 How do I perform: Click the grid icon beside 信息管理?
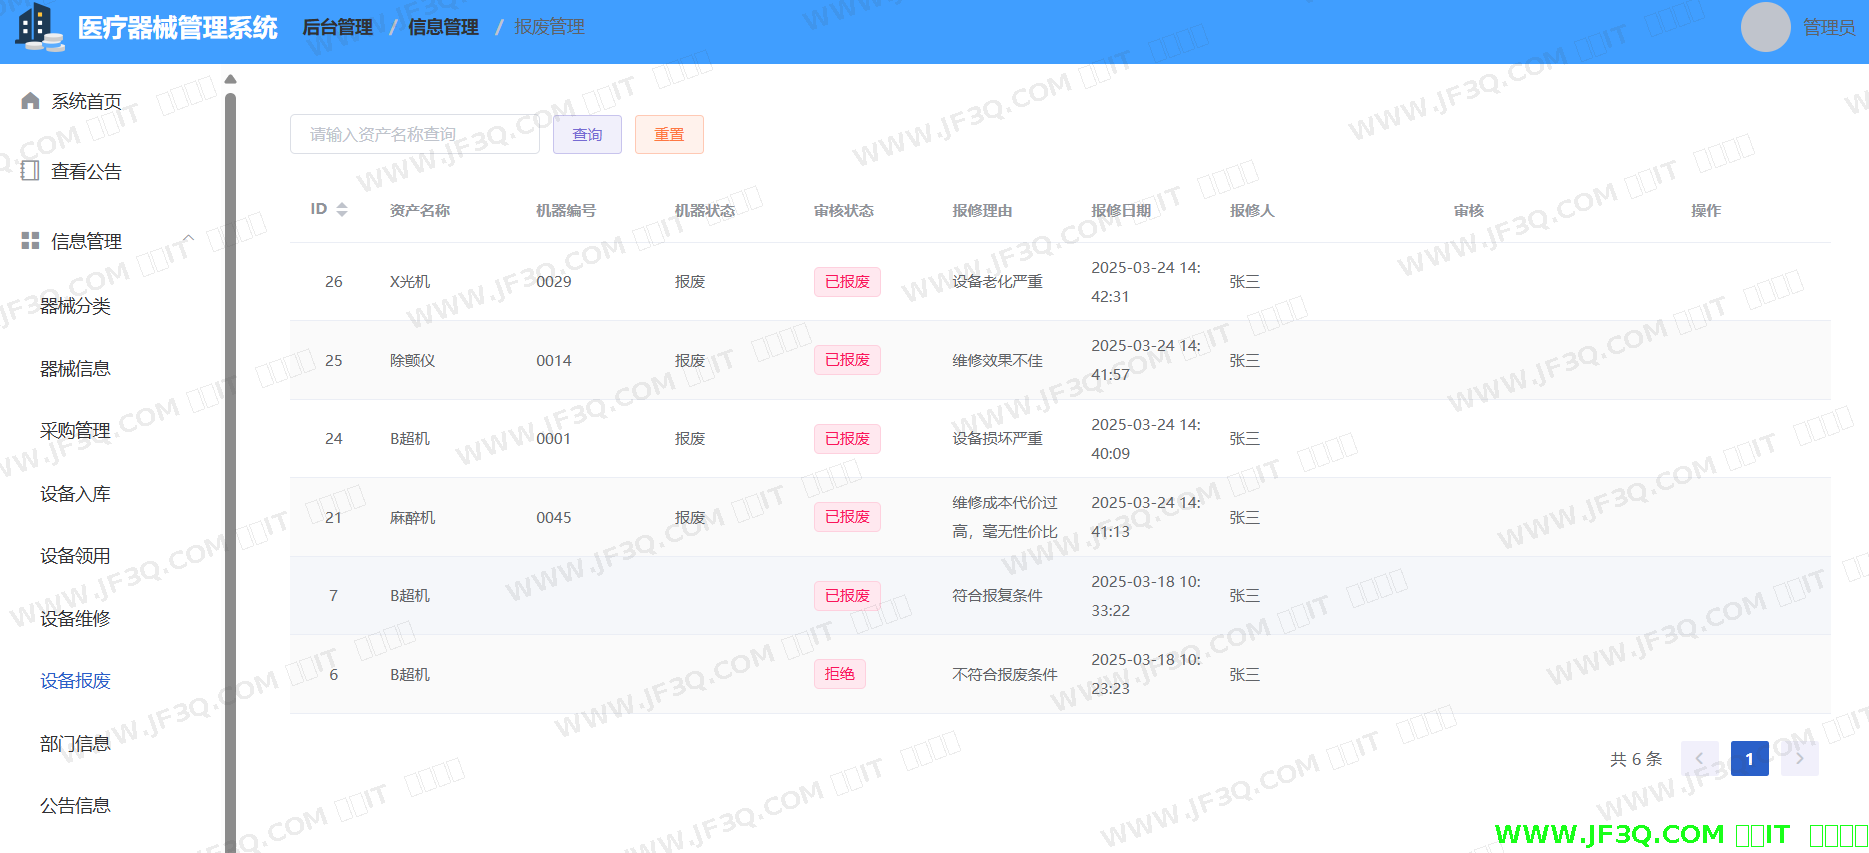pyautogui.click(x=30, y=241)
